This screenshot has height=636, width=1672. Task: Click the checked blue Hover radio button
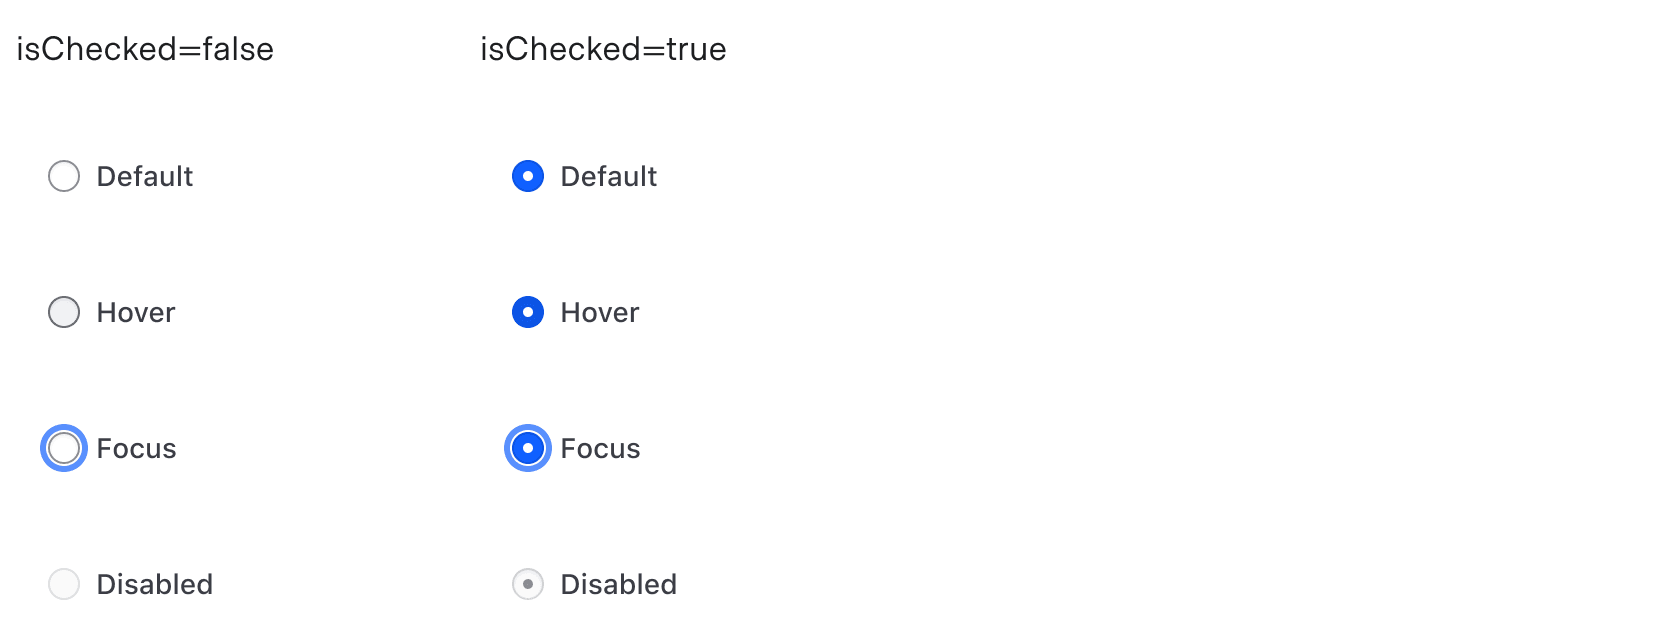pyautogui.click(x=528, y=312)
